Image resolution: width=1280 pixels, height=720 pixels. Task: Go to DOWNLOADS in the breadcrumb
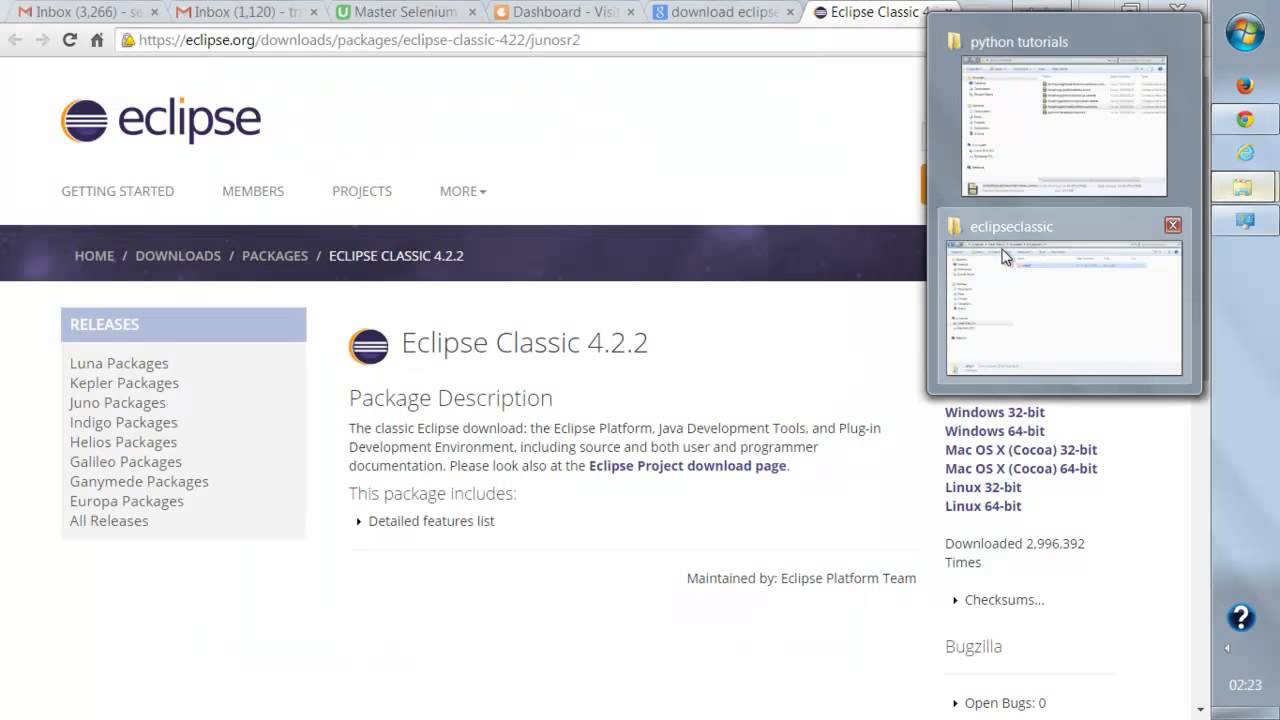point(178,256)
